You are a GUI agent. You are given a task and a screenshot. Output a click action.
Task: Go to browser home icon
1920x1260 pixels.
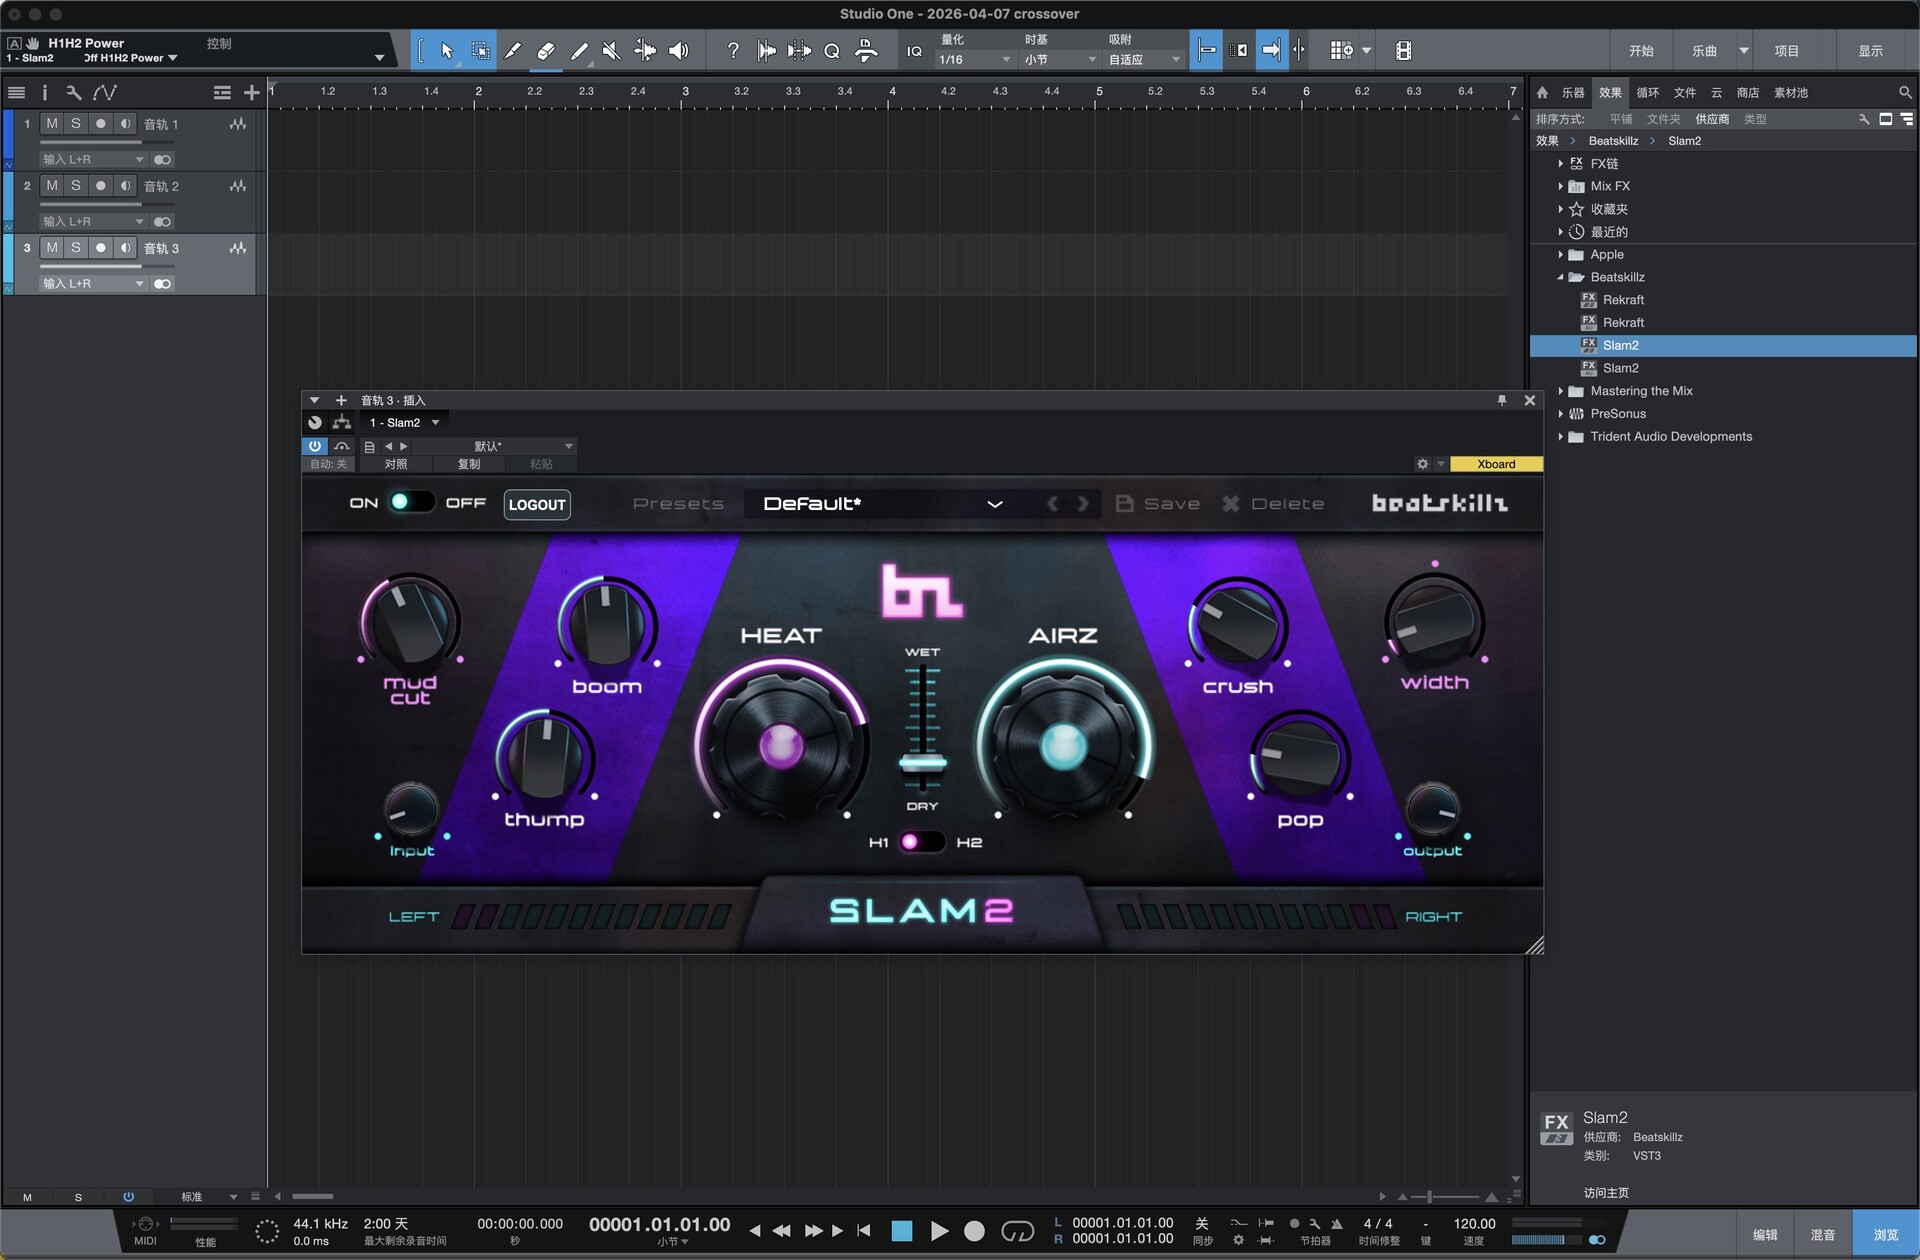[x=1542, y=93]
